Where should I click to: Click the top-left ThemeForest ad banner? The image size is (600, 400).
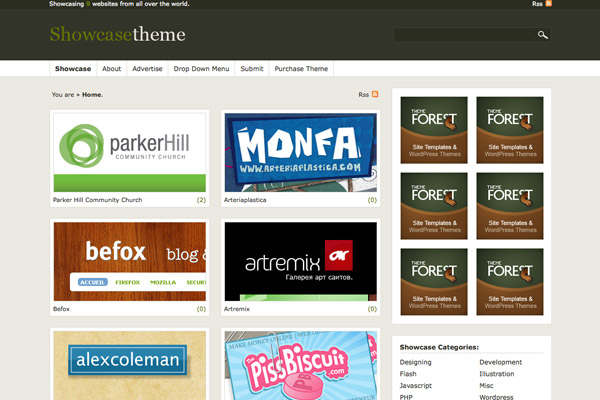coord(434,130)
